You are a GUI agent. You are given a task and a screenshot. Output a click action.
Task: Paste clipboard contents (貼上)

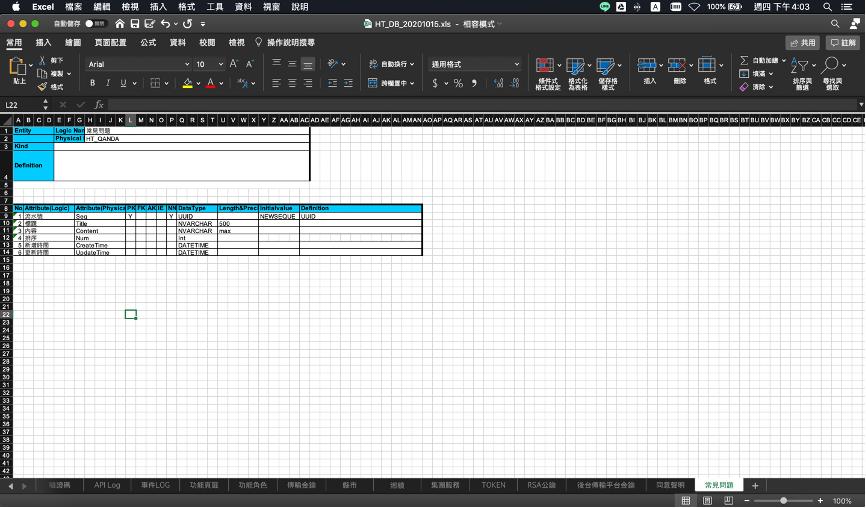tap(18, 71)
